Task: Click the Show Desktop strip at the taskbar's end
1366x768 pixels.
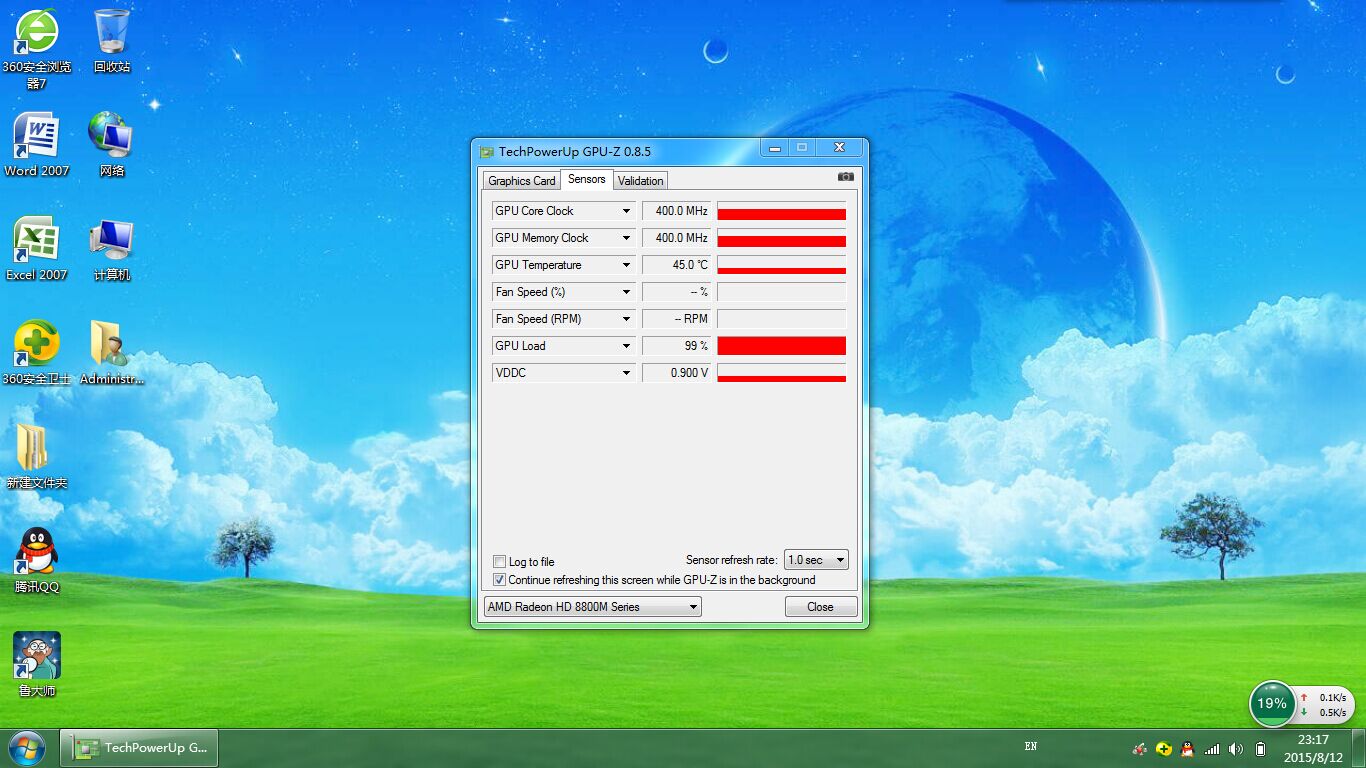Action: click(1358, 748)
